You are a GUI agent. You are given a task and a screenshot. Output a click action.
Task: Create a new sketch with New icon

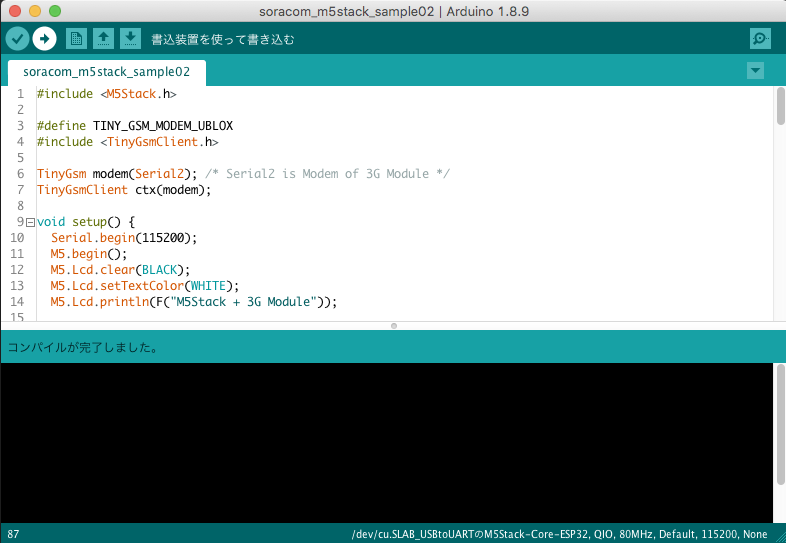click(76, 39)
